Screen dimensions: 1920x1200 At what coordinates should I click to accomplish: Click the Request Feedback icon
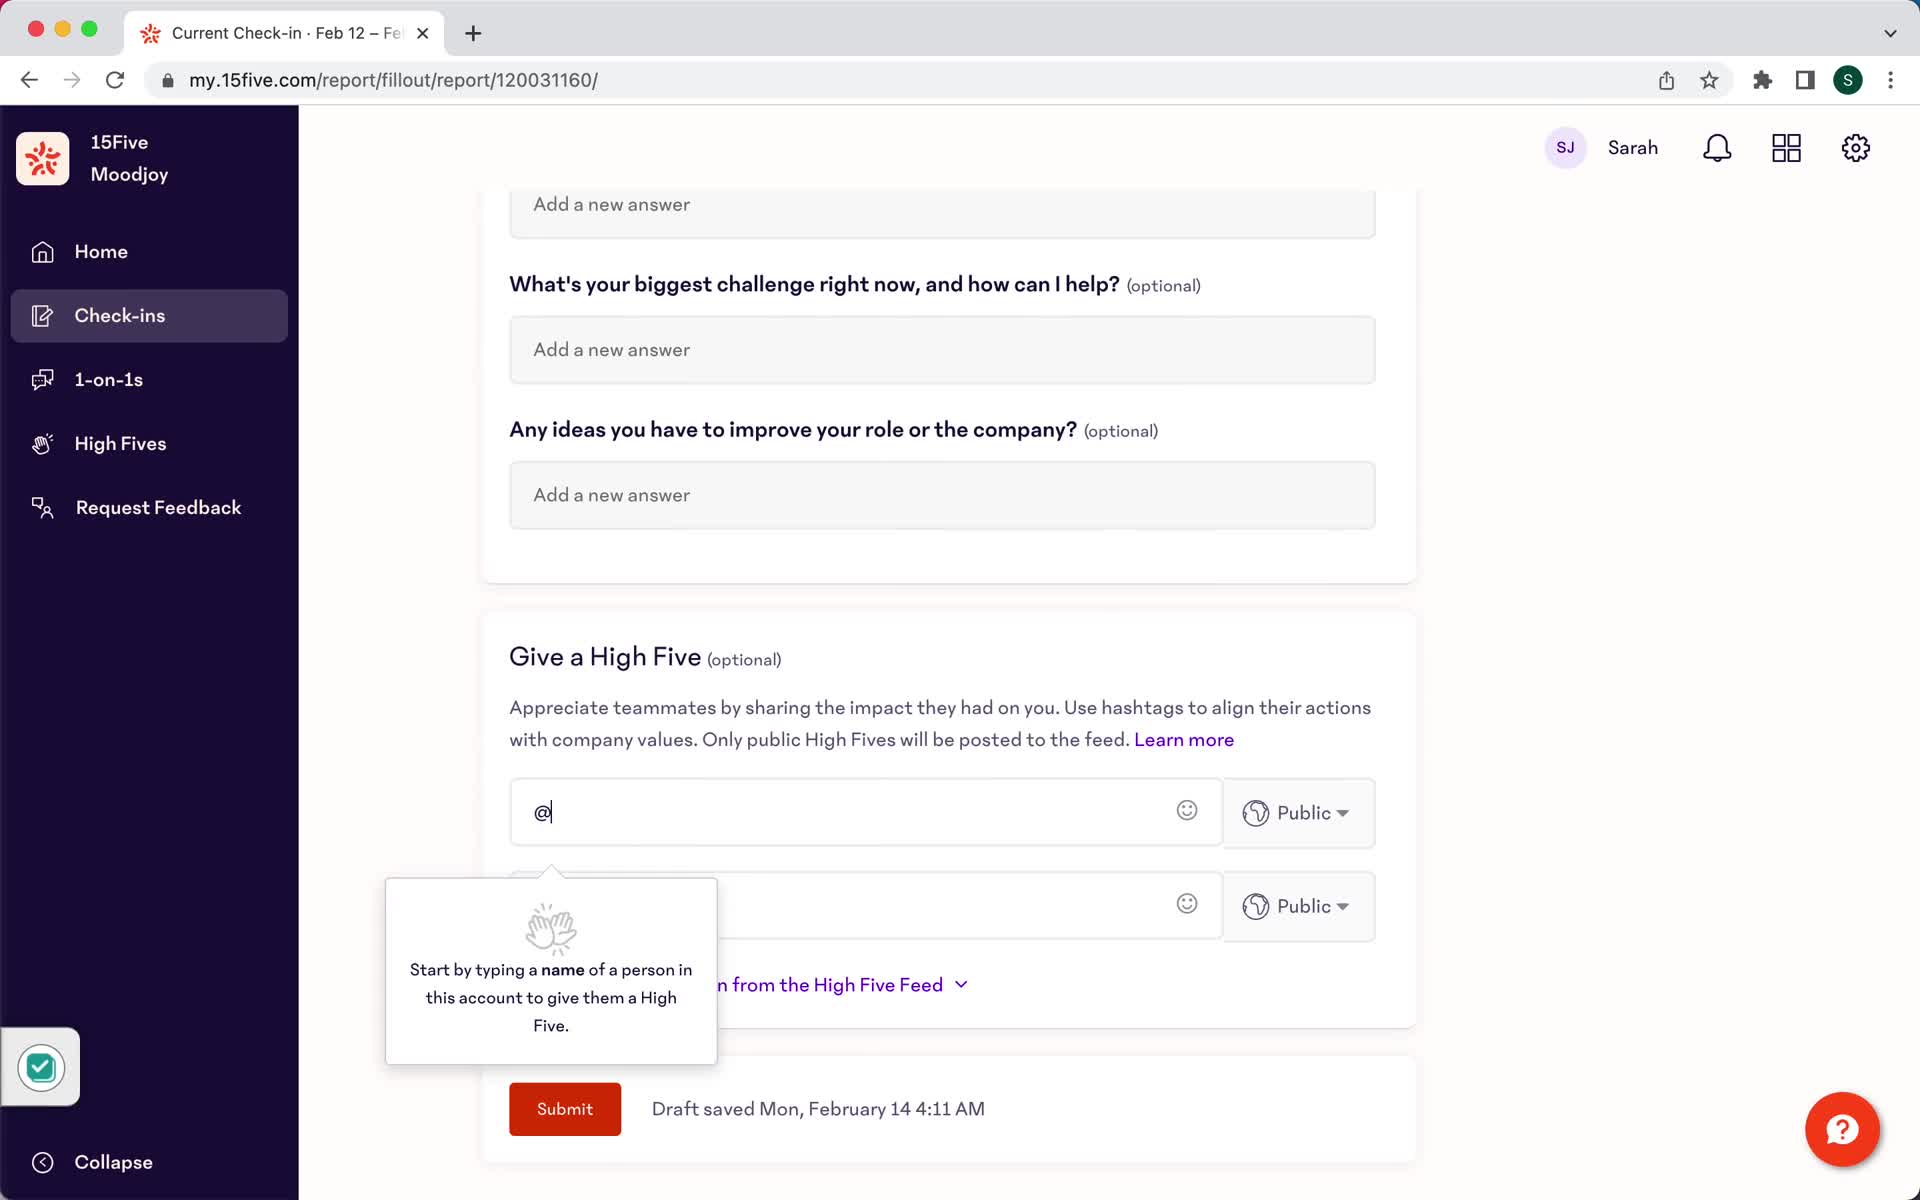click(x=43, y=507)
